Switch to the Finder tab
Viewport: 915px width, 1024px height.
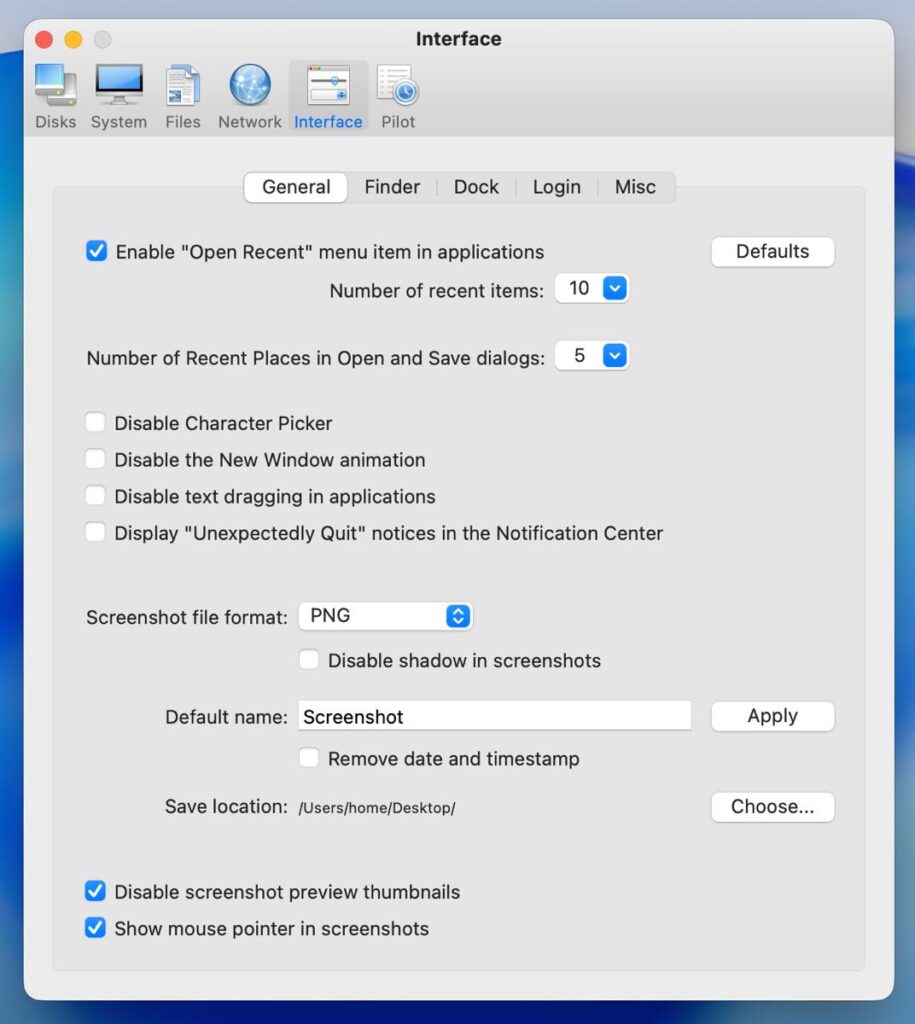(x=392, y=187)
